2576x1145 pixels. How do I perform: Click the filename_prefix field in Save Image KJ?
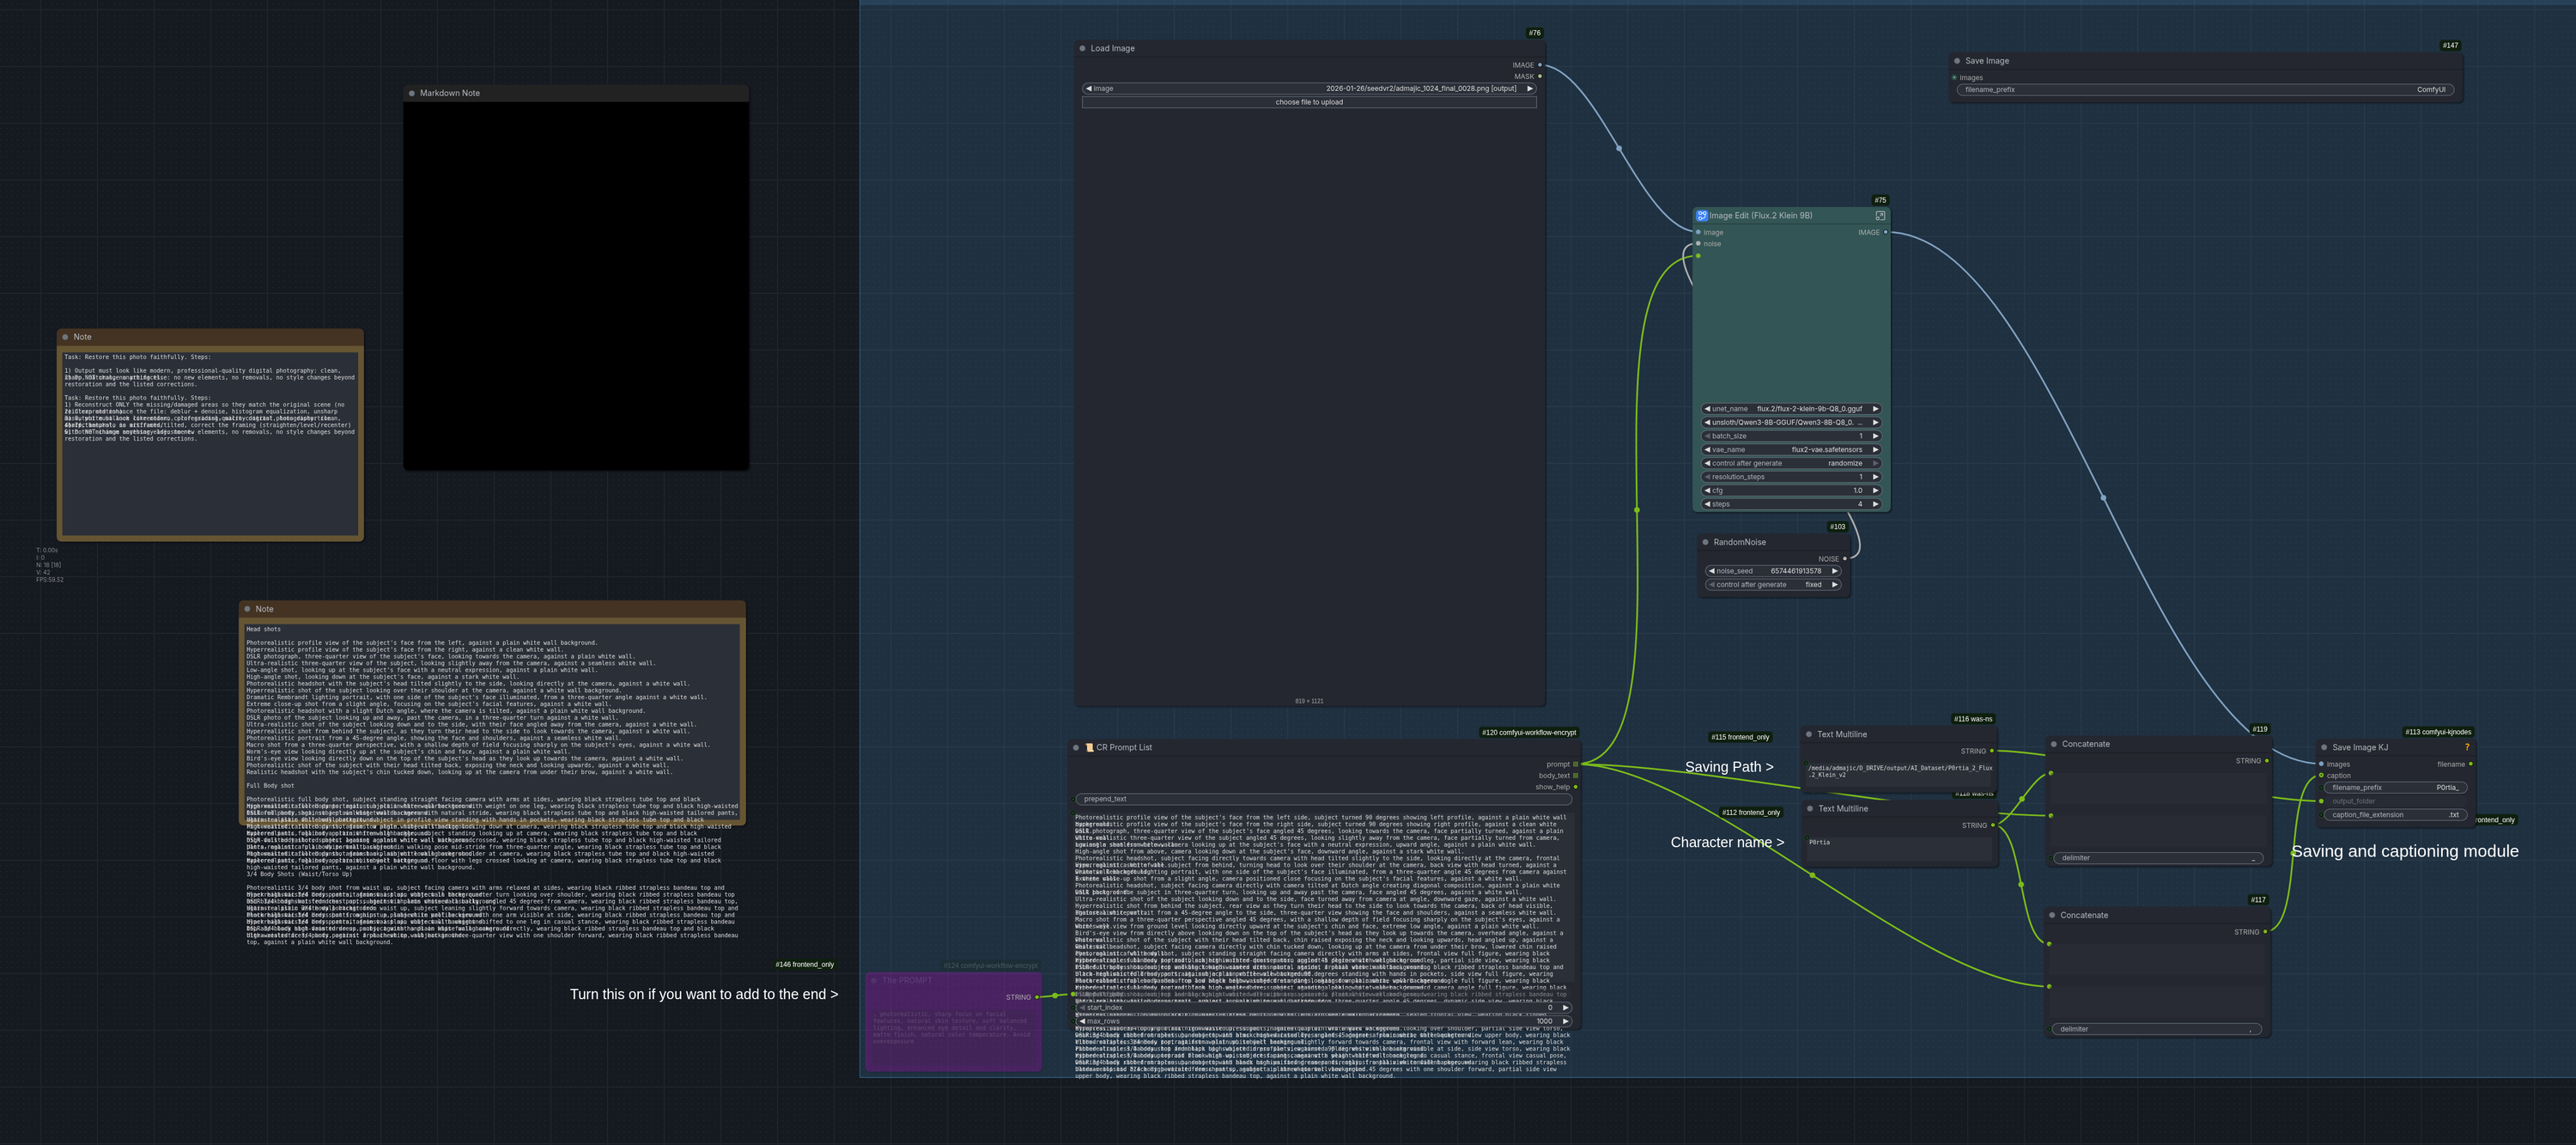pos(2395,788)
